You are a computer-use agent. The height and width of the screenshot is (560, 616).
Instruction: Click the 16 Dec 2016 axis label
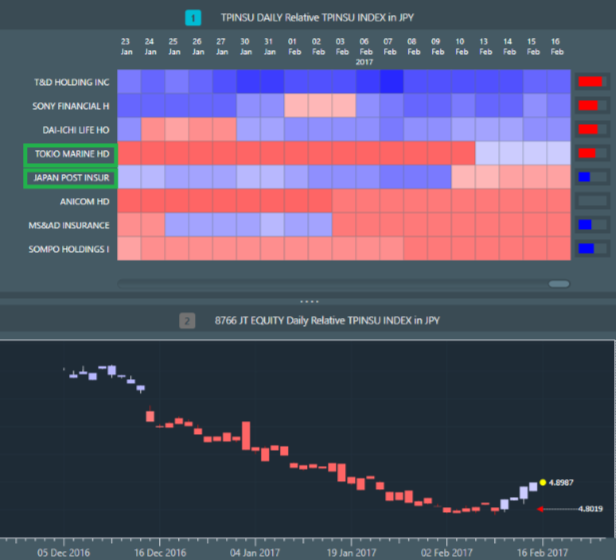pyautogui.click(x=160, y=553)
